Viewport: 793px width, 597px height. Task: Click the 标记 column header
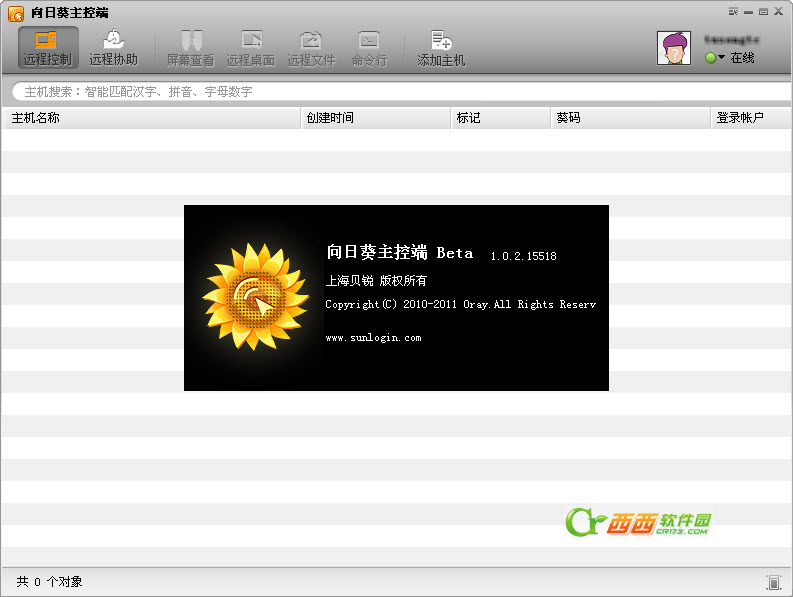click(501, 118)
